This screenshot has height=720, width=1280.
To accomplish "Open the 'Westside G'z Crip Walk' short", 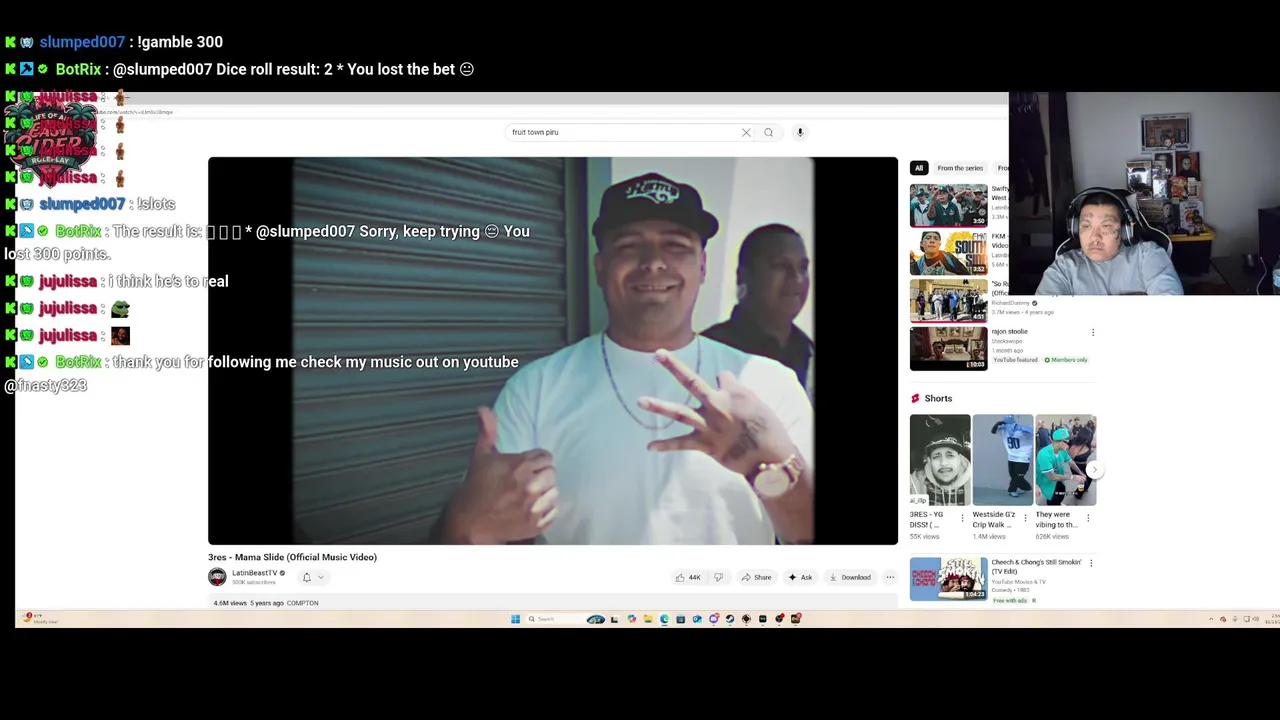I will pyautogui.click(x=1003, y=460).
